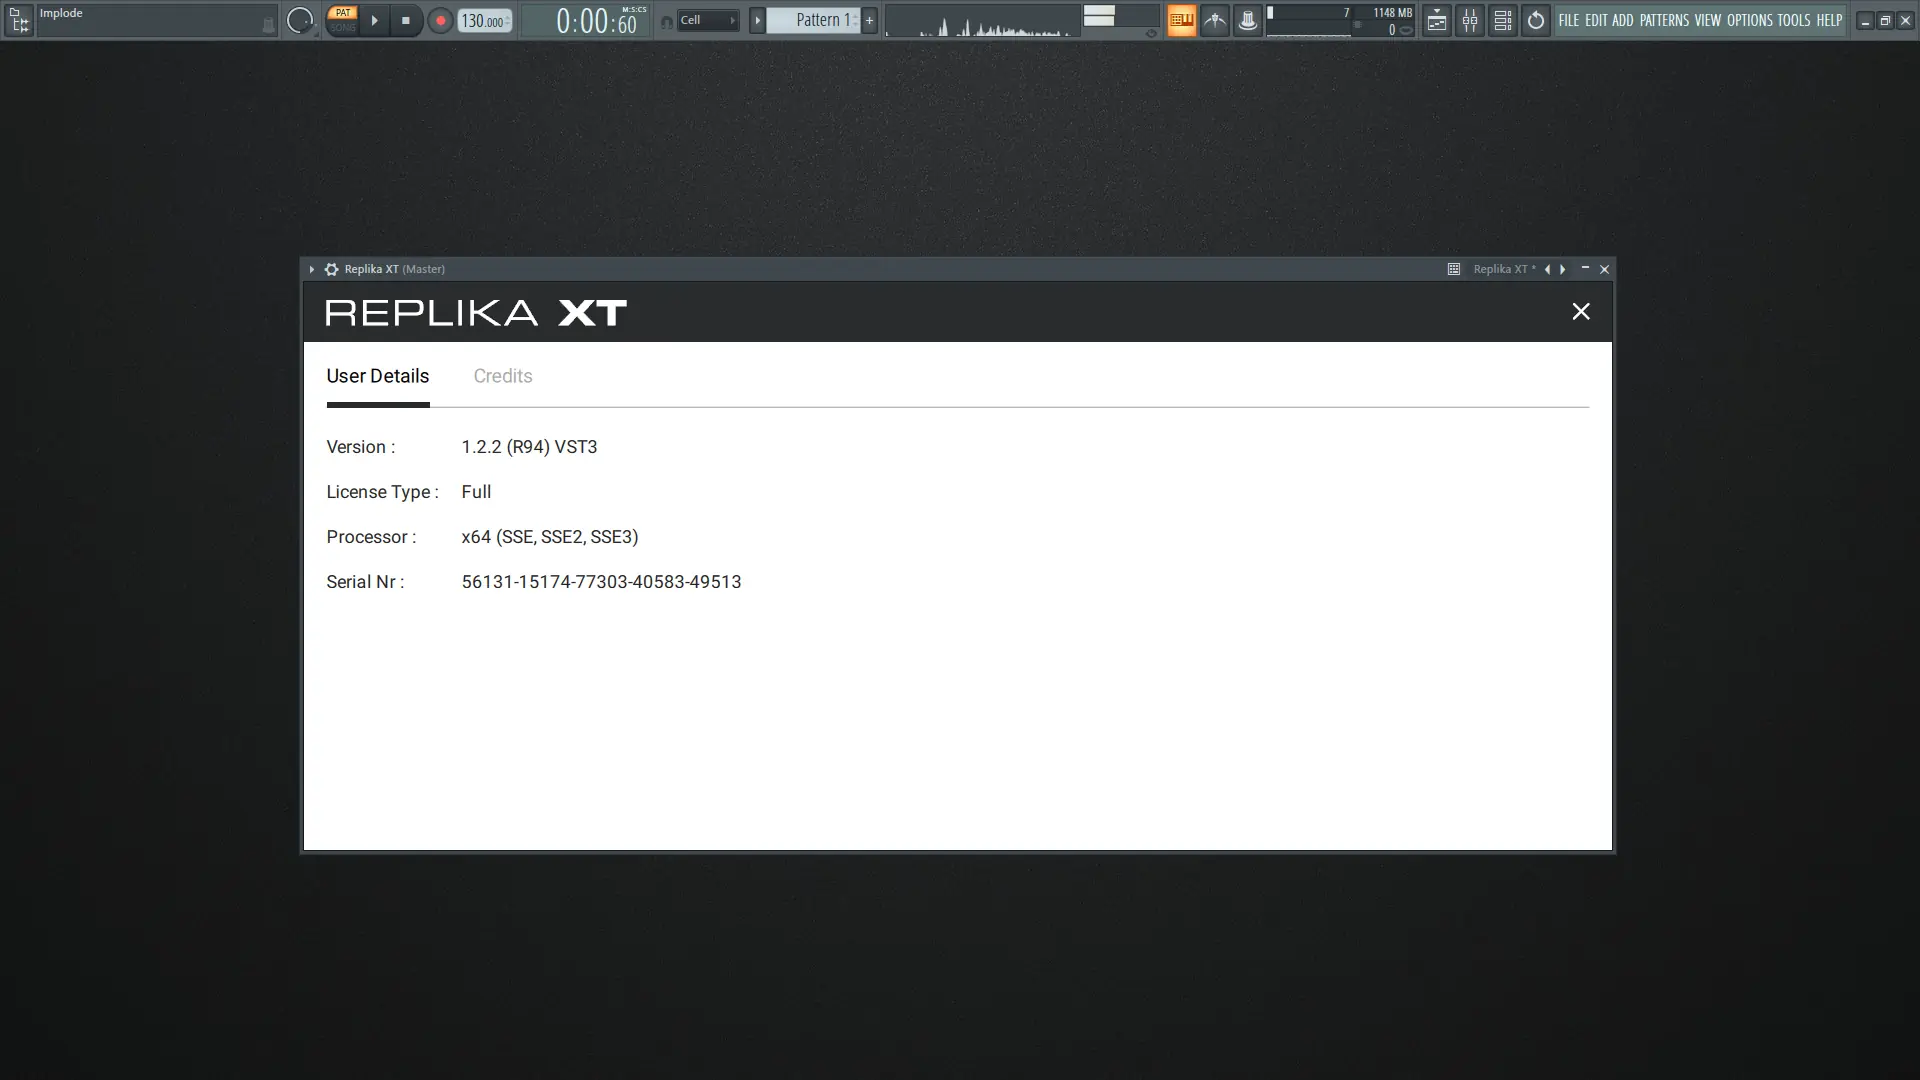The image size is (1920, 1080).
Task: Click the browser tree icon at top-left
Action: pos(18,20)
